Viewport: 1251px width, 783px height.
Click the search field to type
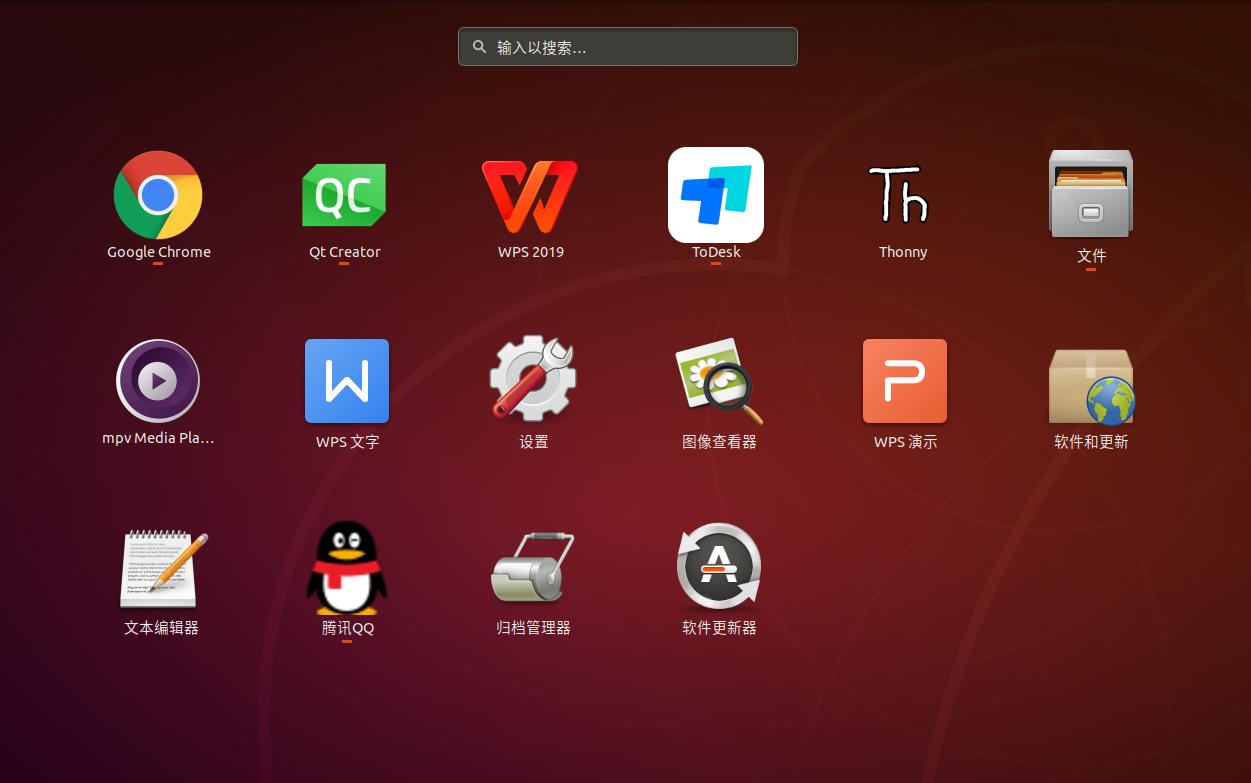click(x=640, y=47)
